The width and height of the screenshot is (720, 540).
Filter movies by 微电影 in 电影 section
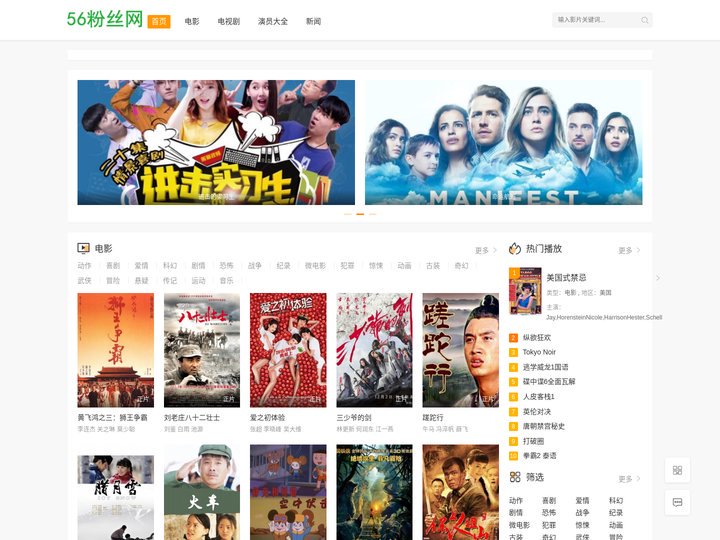pos(315,265)
